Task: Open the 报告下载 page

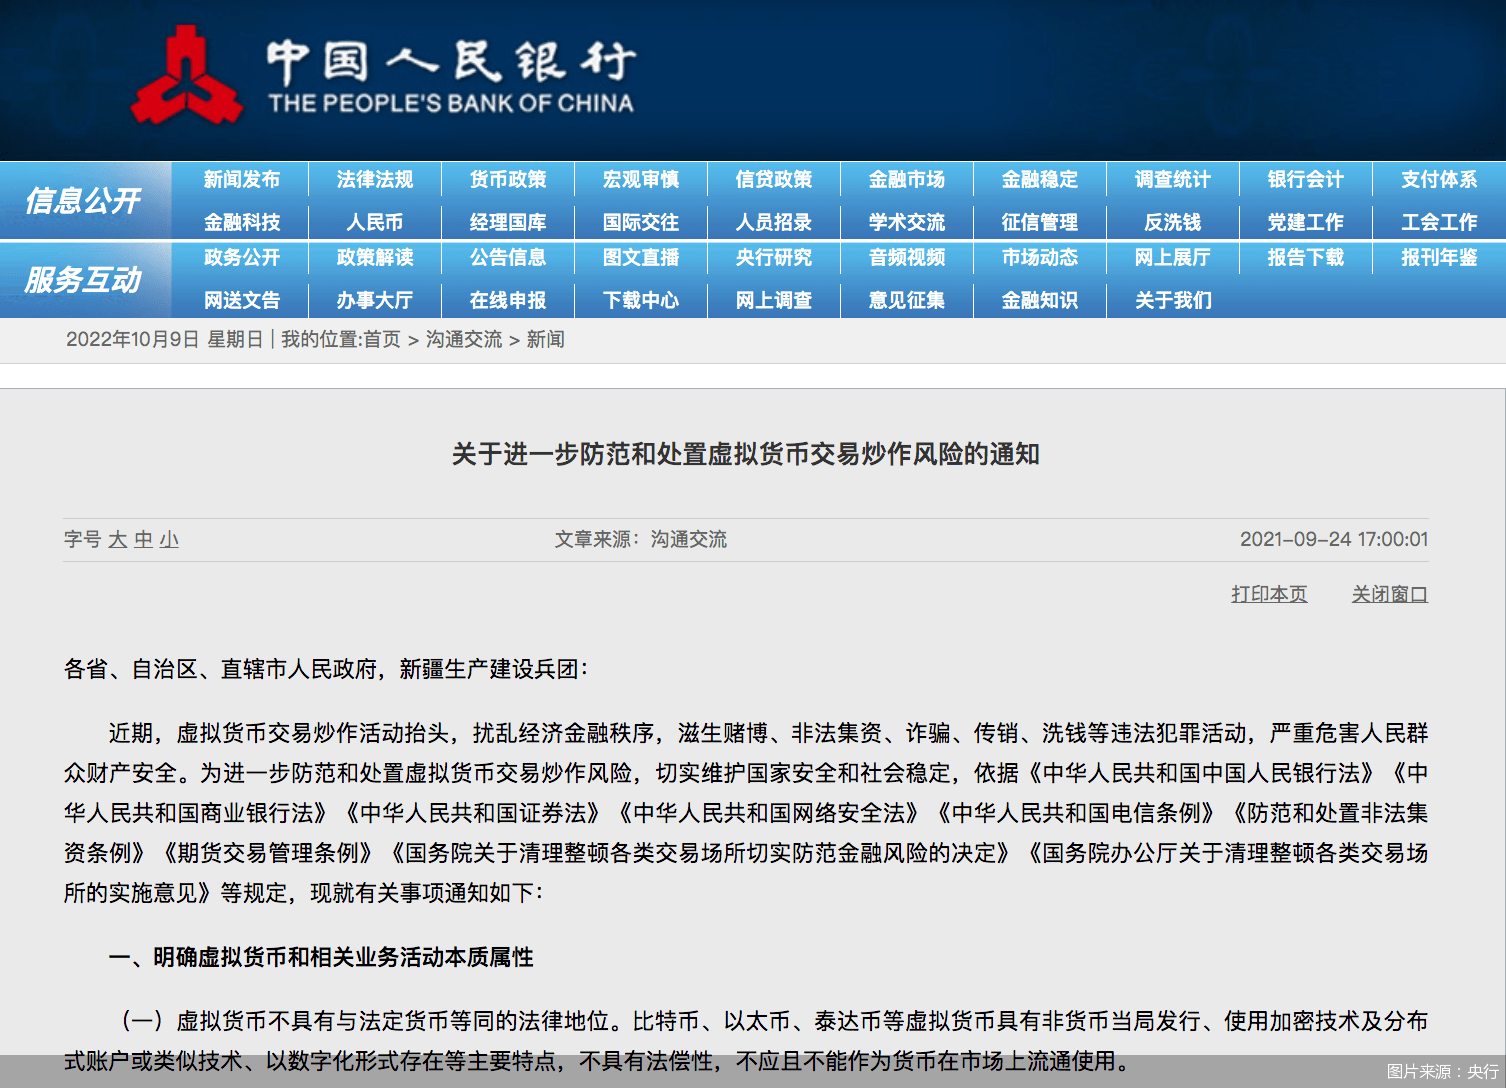Action: click(1305, 258)
